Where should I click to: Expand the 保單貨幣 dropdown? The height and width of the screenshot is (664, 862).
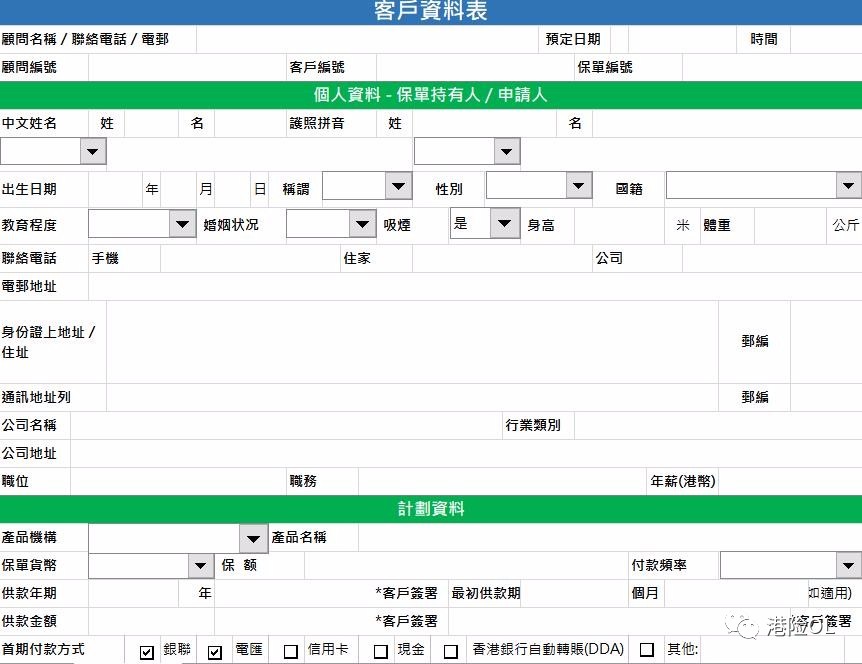(202, 565)
